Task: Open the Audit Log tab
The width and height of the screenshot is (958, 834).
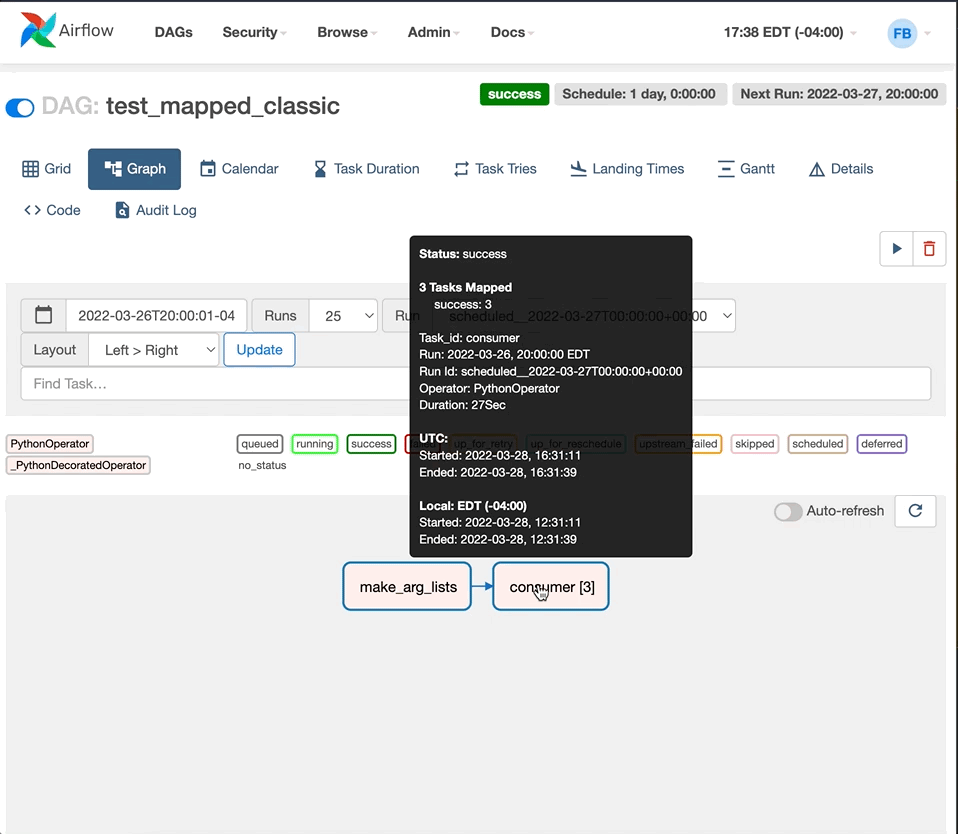Action: click(156, 210)
